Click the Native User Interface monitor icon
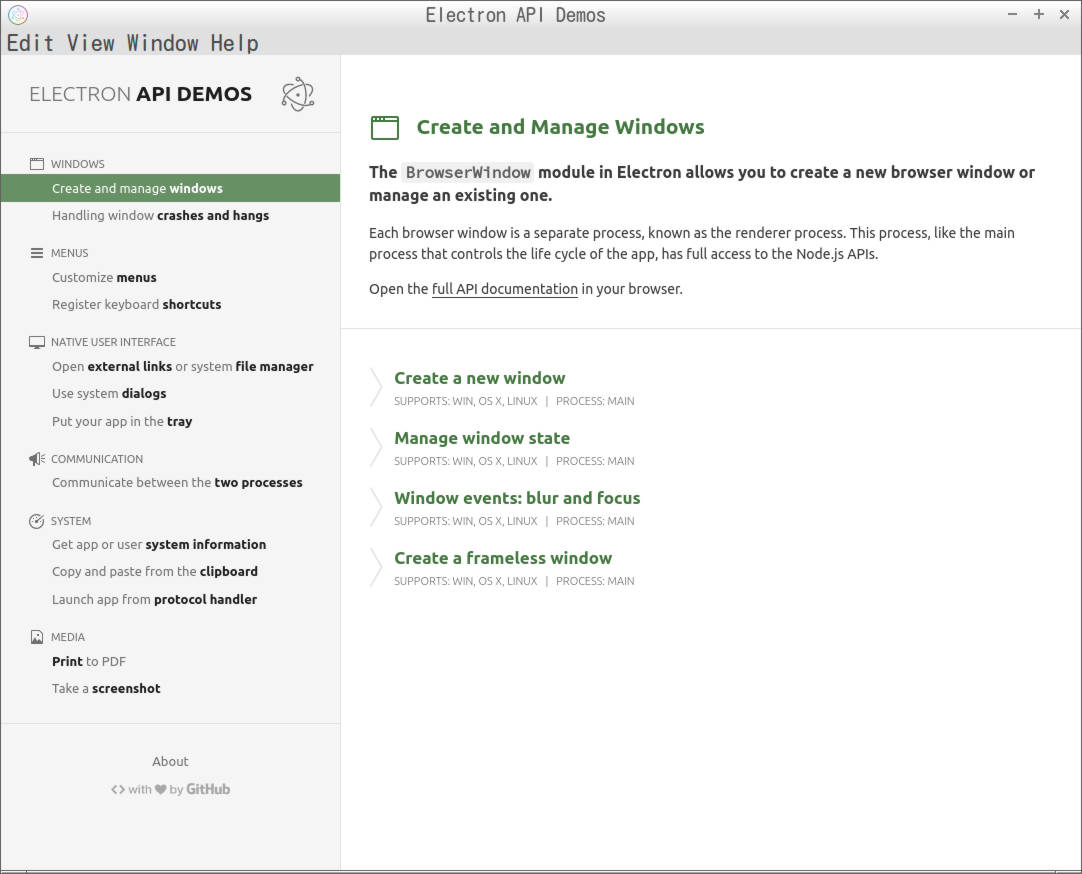The width and height of the screenshot is (1082, 874). coord(37,342)
